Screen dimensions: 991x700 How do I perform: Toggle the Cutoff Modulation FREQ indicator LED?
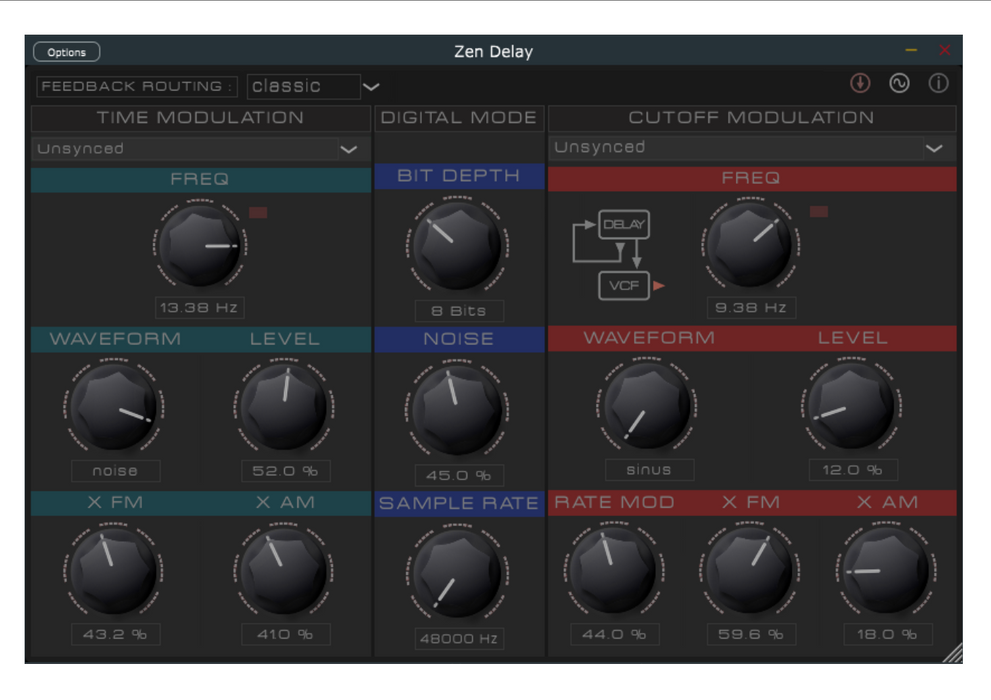pos(819,212)
